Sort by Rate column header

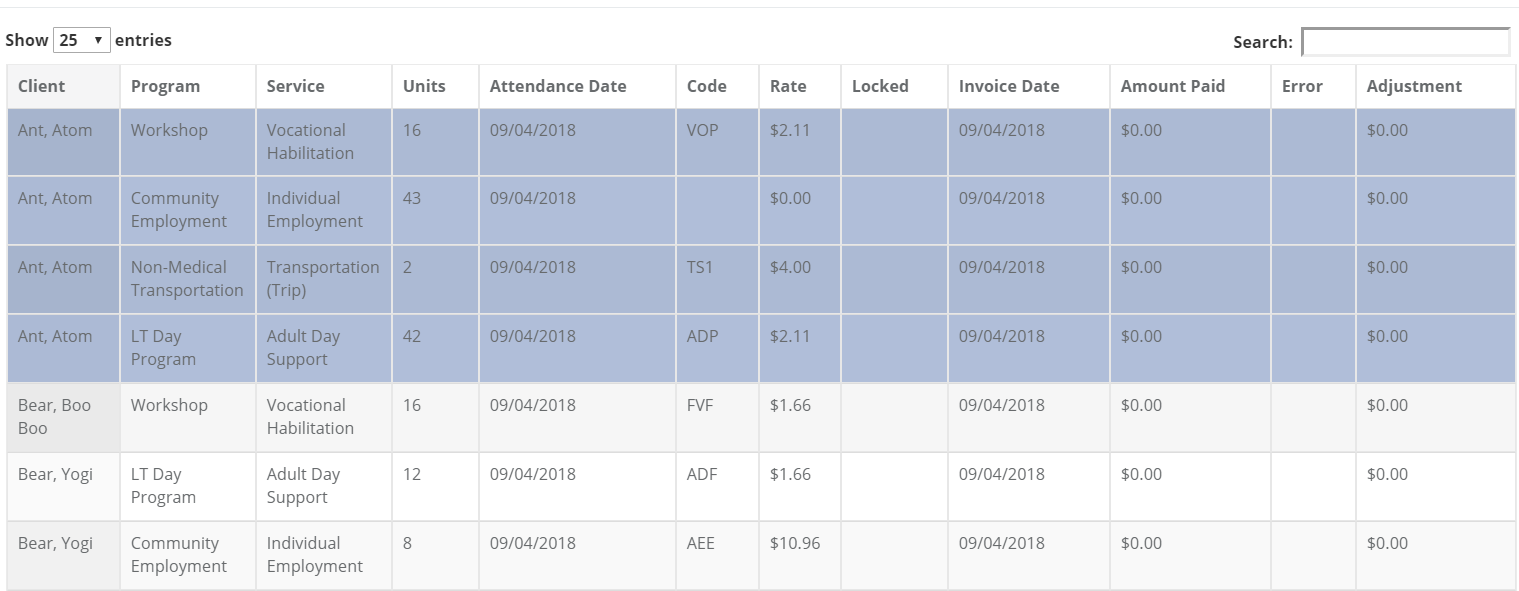pyautogui.click(x=788, y=86)
